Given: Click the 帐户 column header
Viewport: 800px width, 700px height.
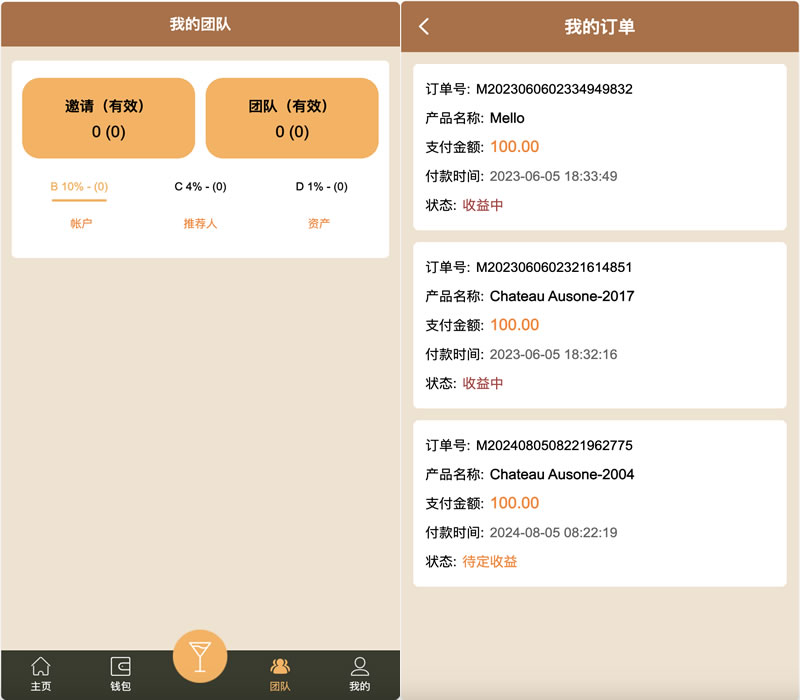Looking at the screenshot, I should 81,223.
